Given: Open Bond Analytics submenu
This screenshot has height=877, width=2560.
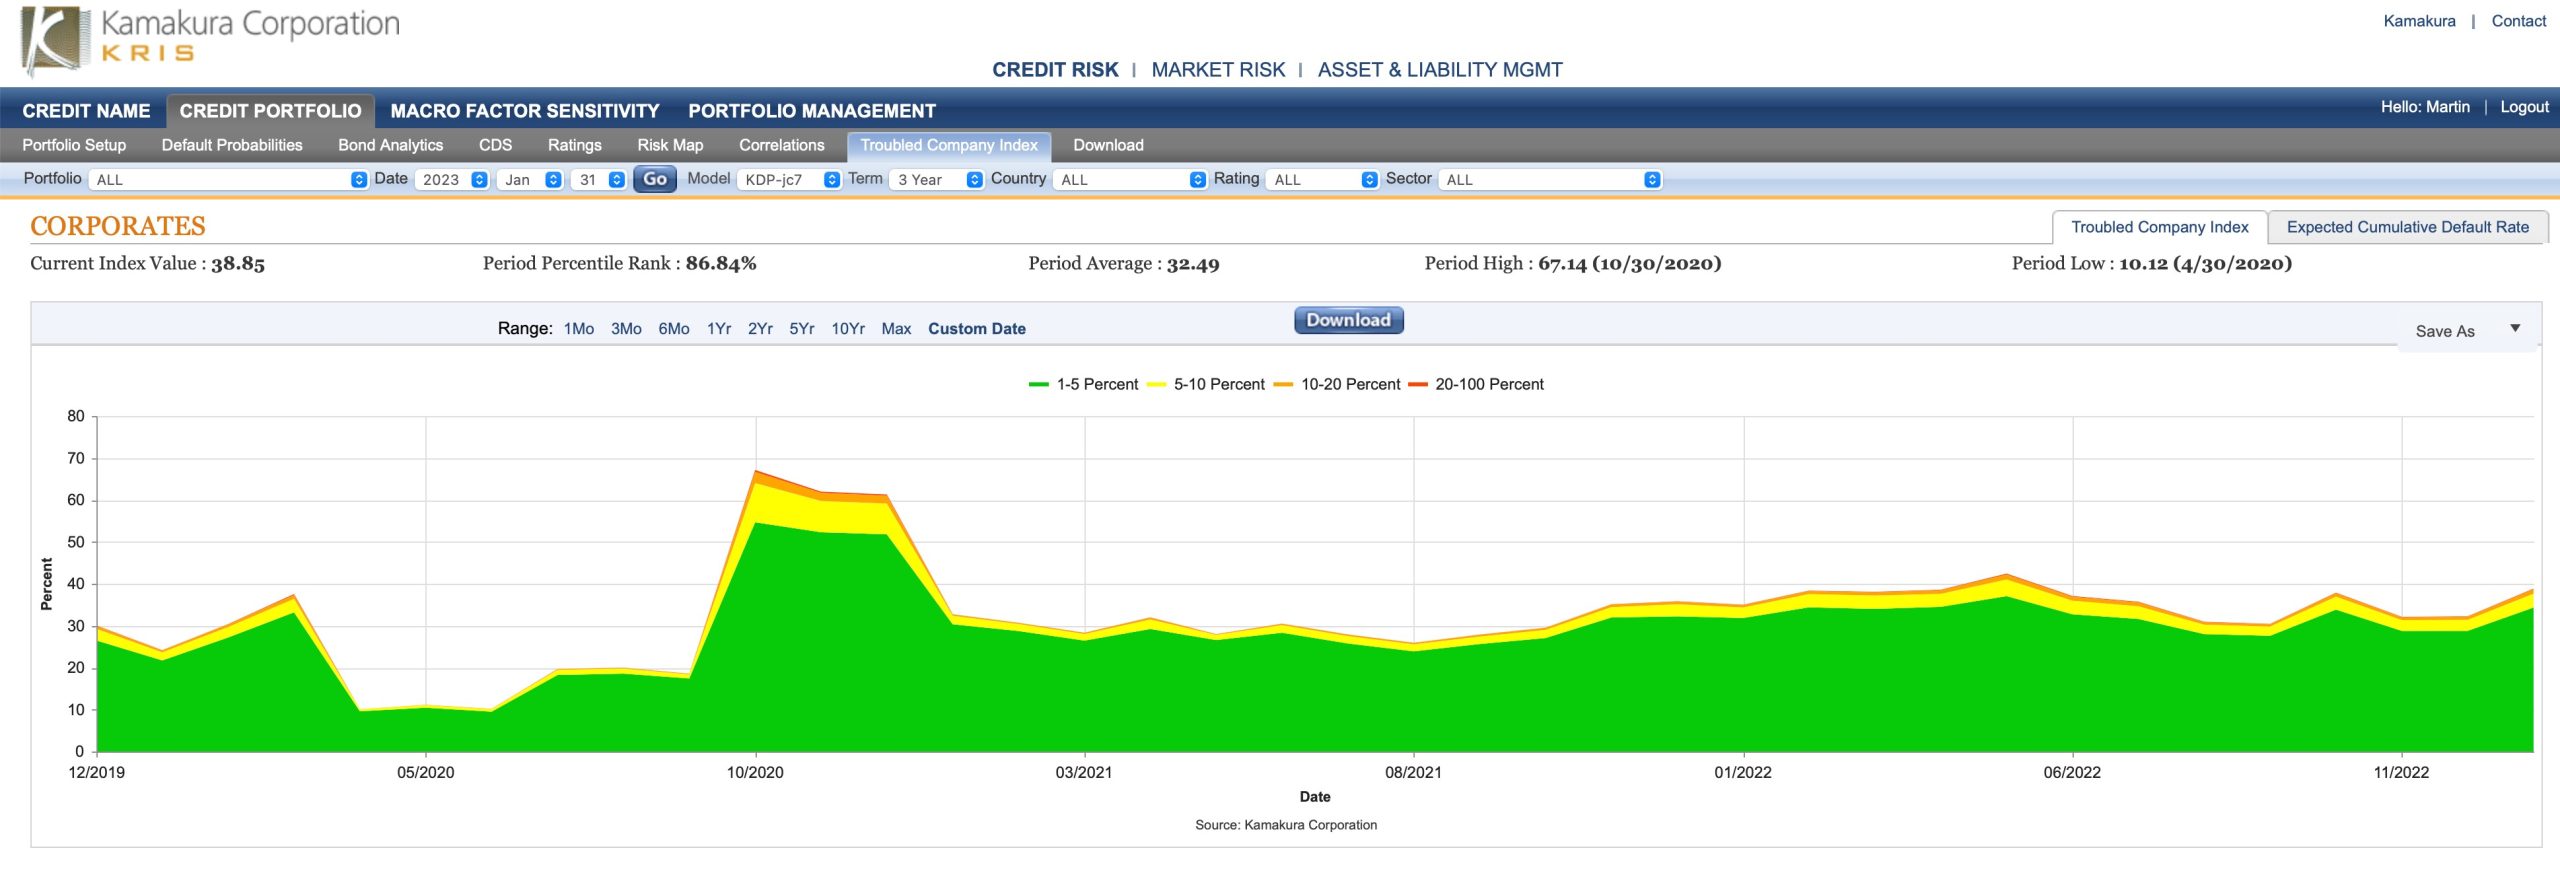Looking at the screenshot, I should pyautogui.click(x=390, y=145).
